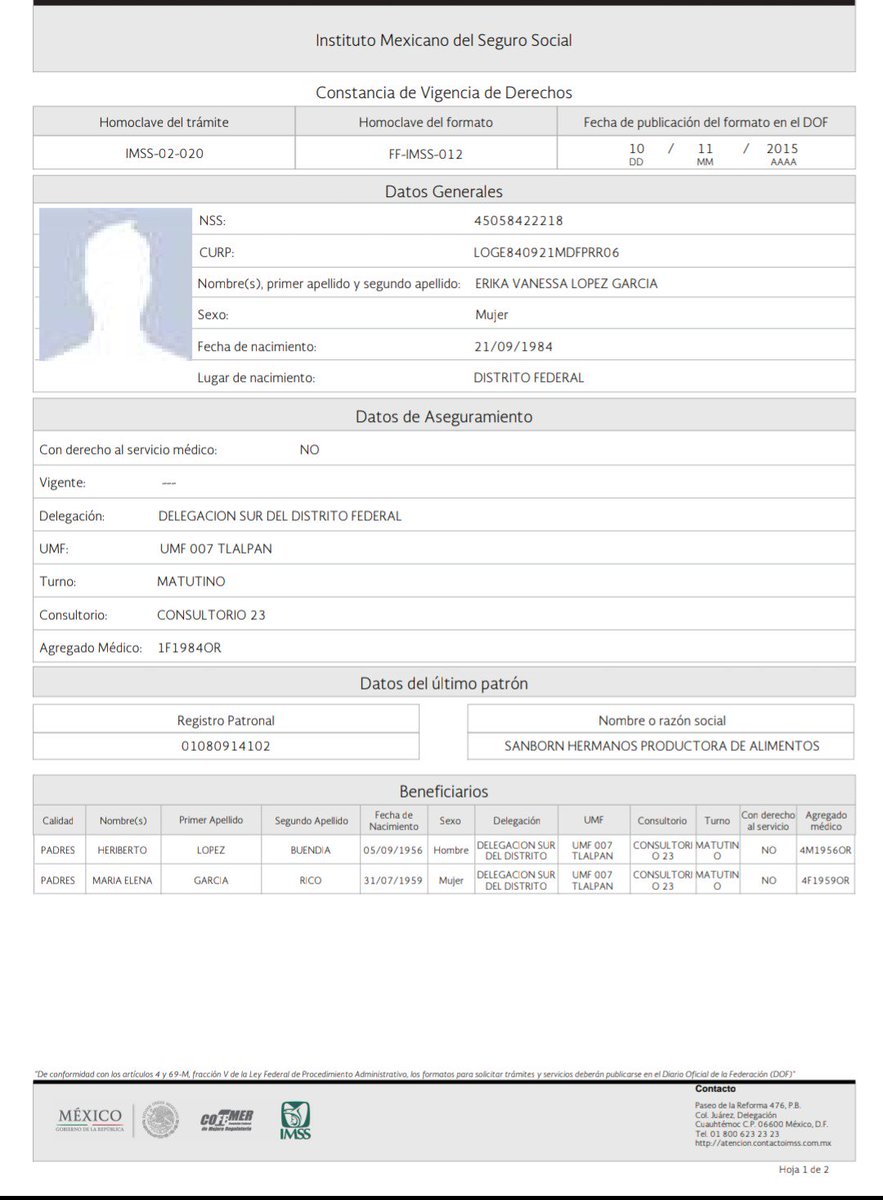Image resolution: width=883 pixels, height=1200 pixels.
Task: Click tramite code IMSS-02-020
Action: tap(164, 154)
